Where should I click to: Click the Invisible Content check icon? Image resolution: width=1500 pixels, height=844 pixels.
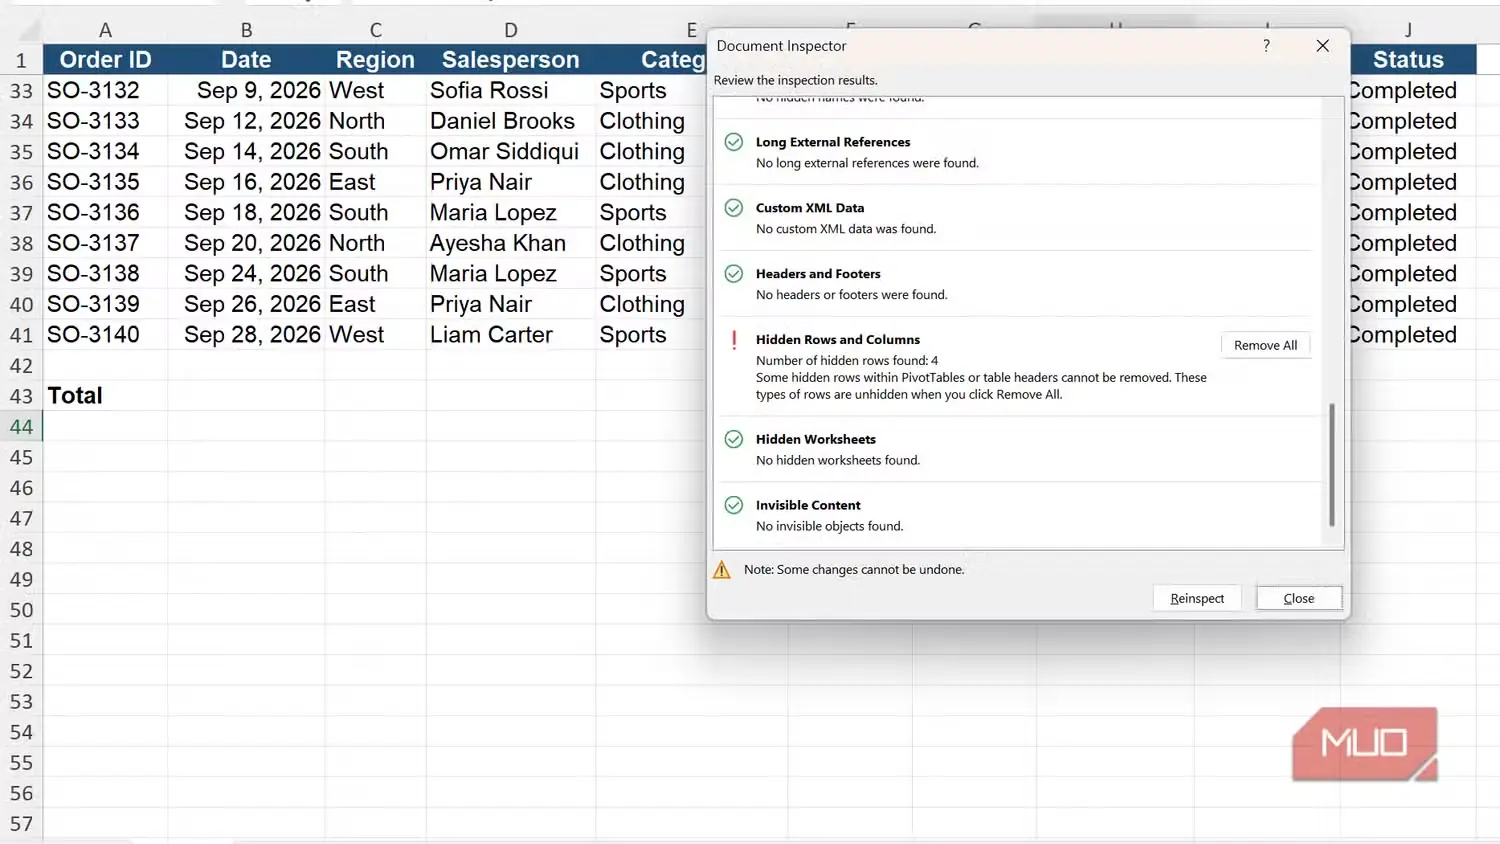click(x=734, y=505)
